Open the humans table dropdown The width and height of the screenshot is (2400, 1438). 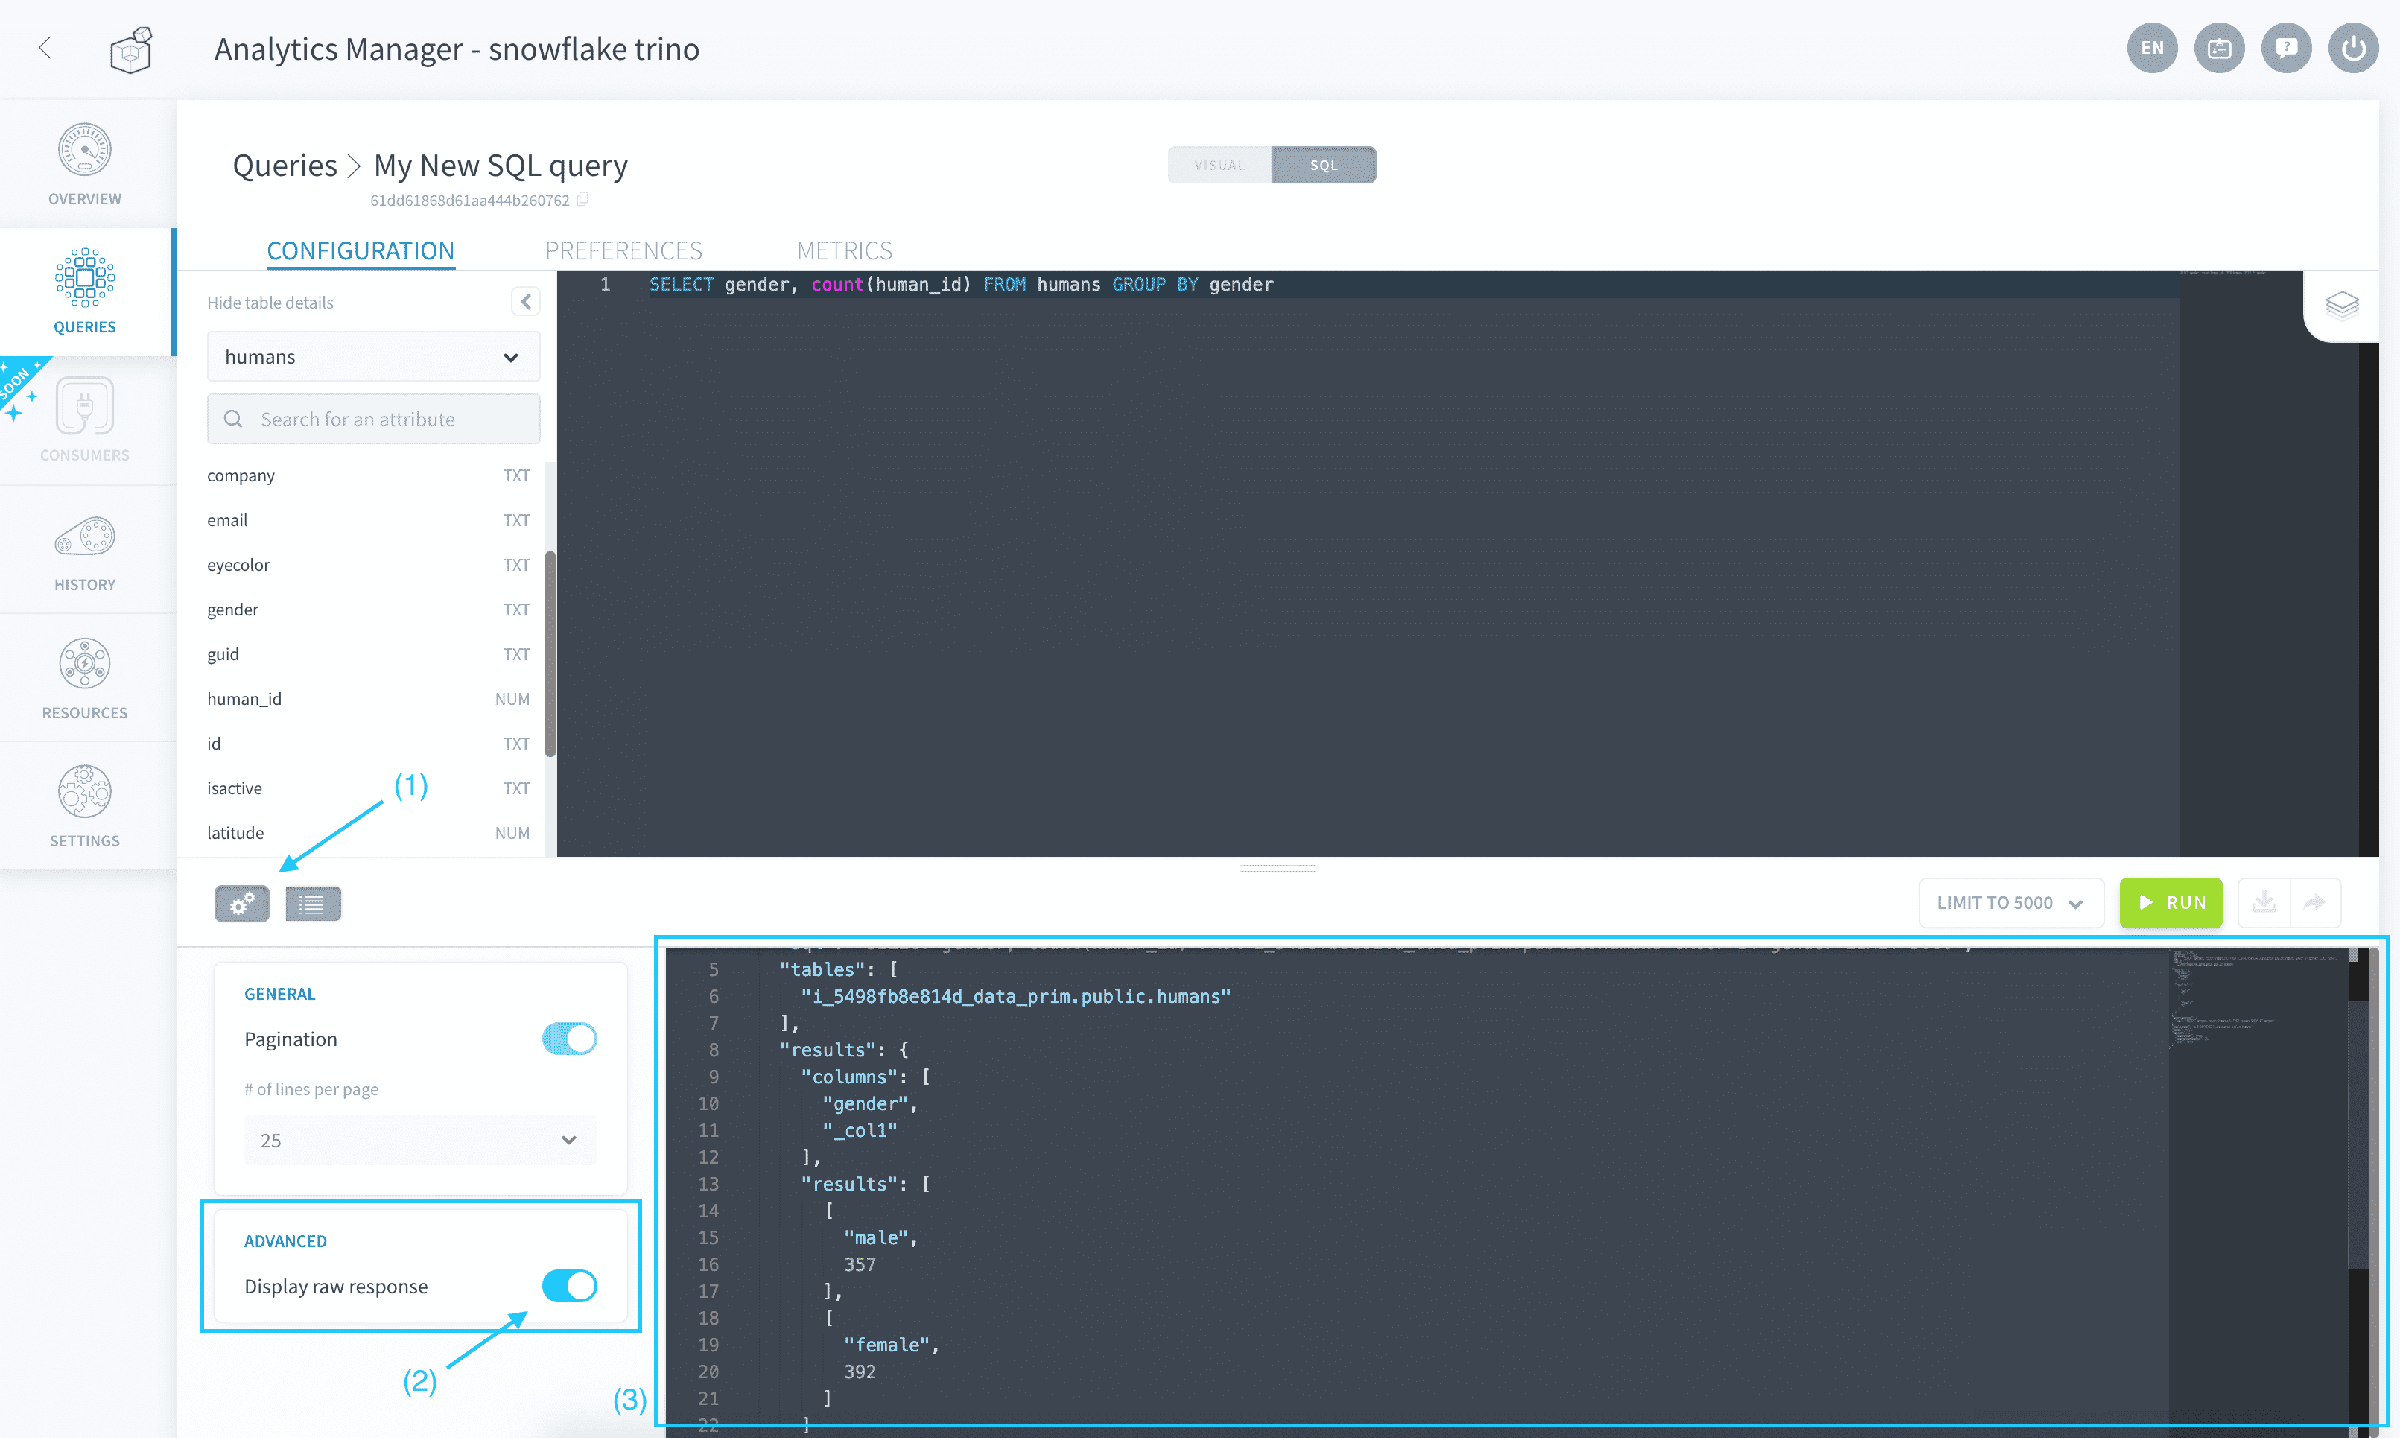click(374, 357)
